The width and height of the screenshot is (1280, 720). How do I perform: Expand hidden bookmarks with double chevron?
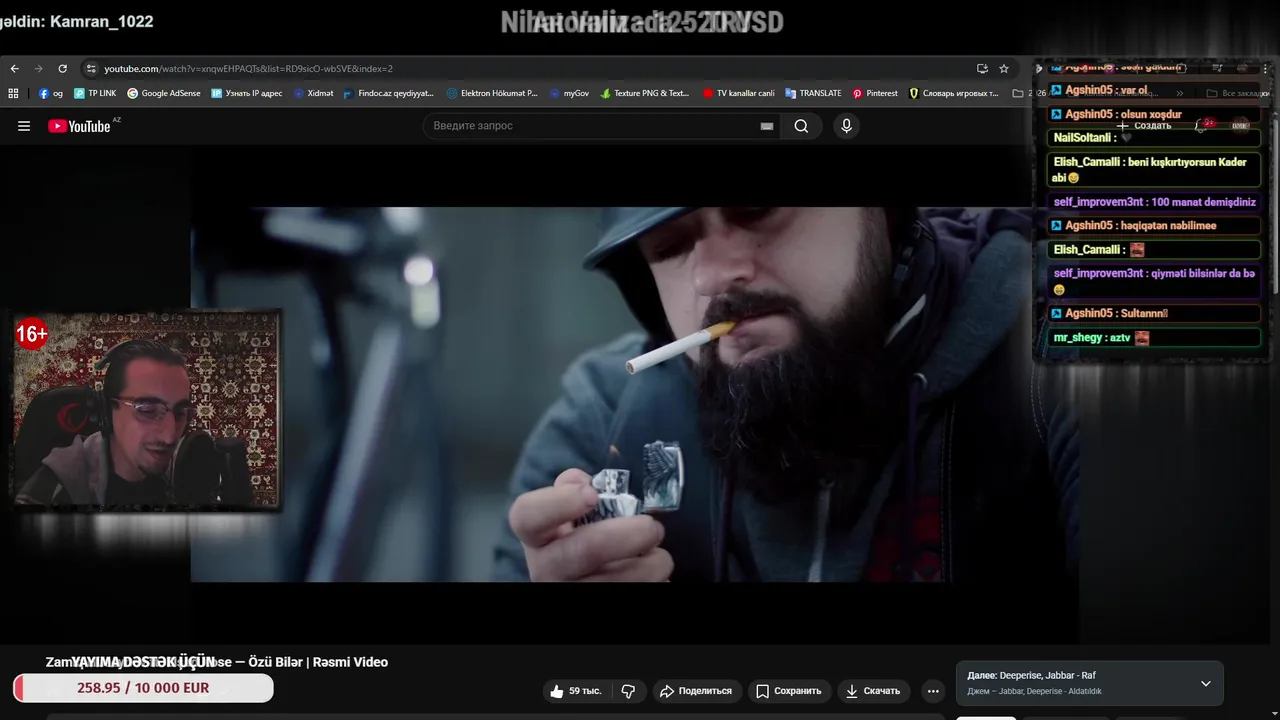pos(1179,93)
